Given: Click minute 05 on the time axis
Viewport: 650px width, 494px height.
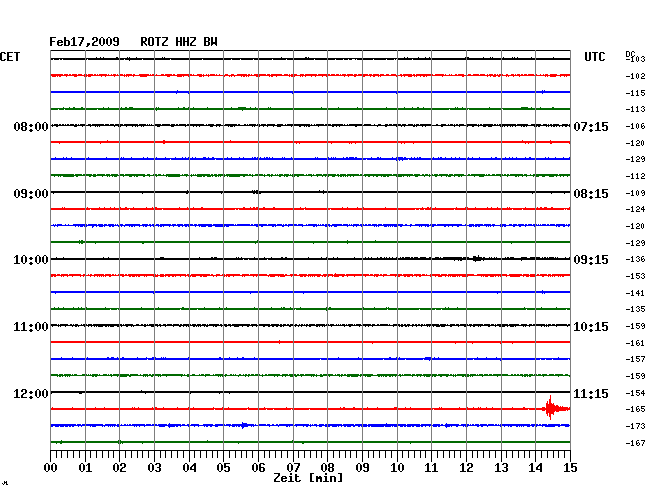Looking at the screenshot, I should [223, 468].
